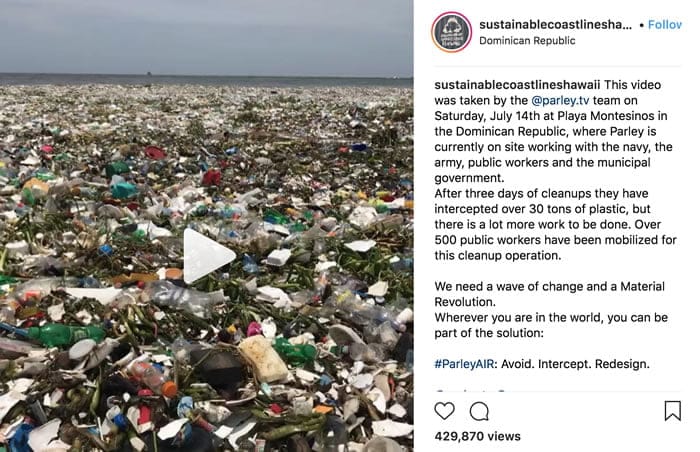Click the 'part of the solution:' caption line
Viewport: 700px width, 452px height.
tap(489, 333)
